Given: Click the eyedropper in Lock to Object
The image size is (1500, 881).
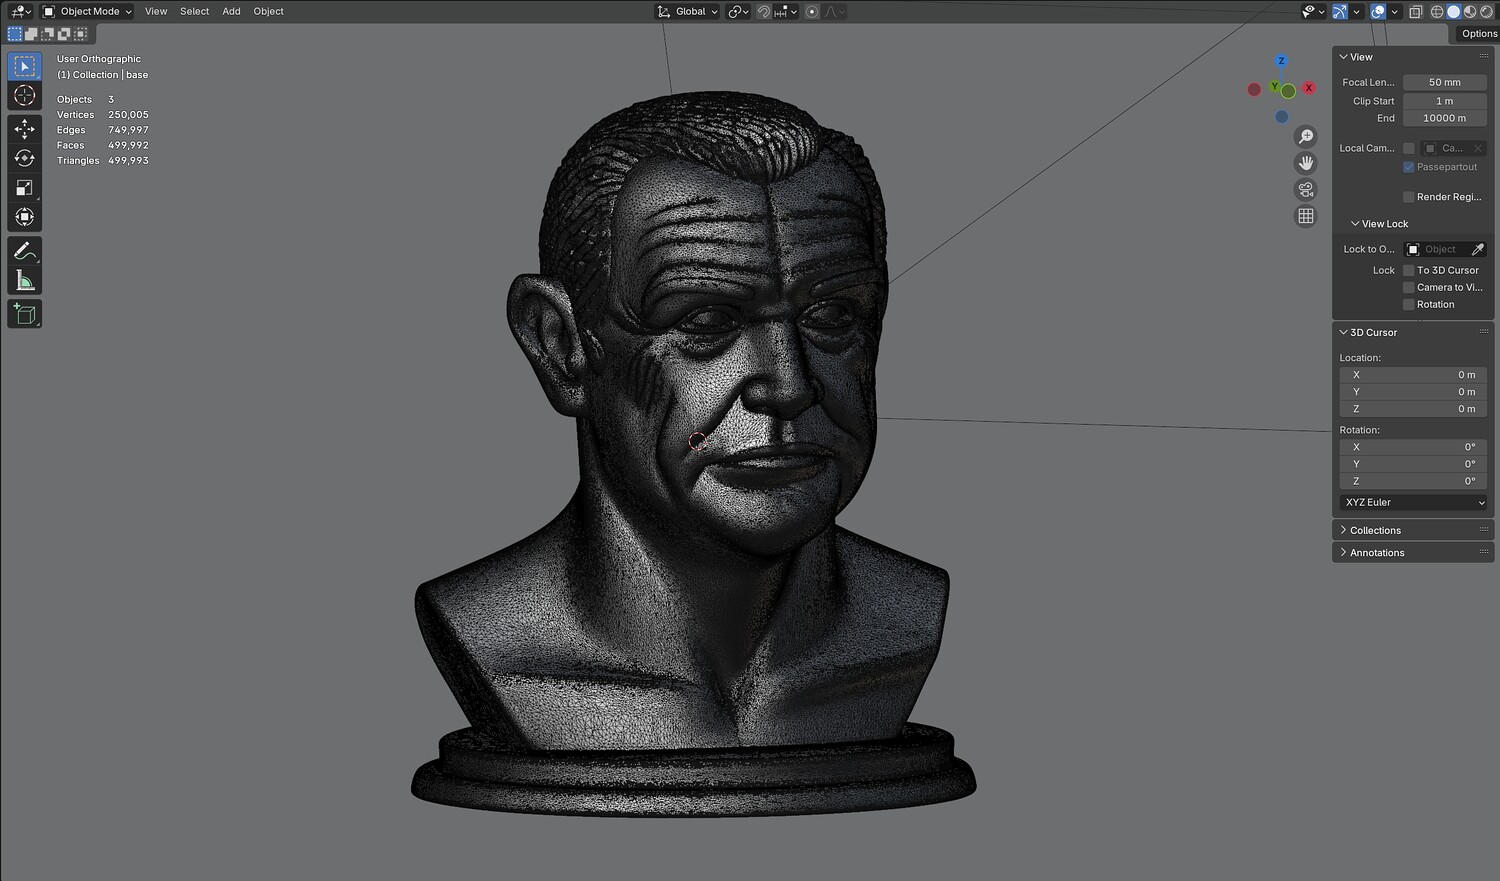Looking at the screenshot, I should [x=1478, y=249].
